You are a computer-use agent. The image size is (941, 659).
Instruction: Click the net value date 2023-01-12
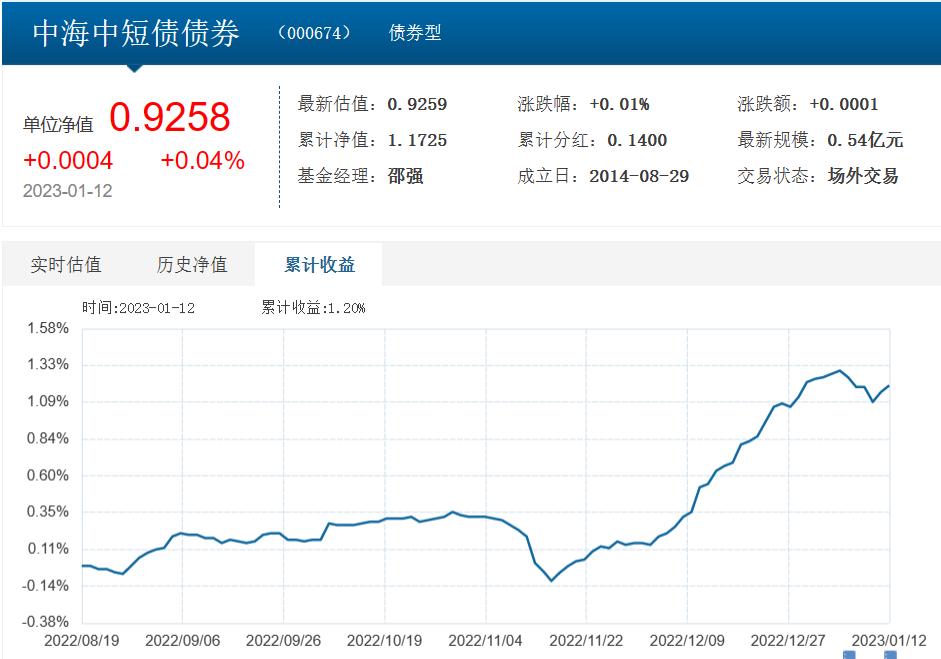[x=68, y=191]
